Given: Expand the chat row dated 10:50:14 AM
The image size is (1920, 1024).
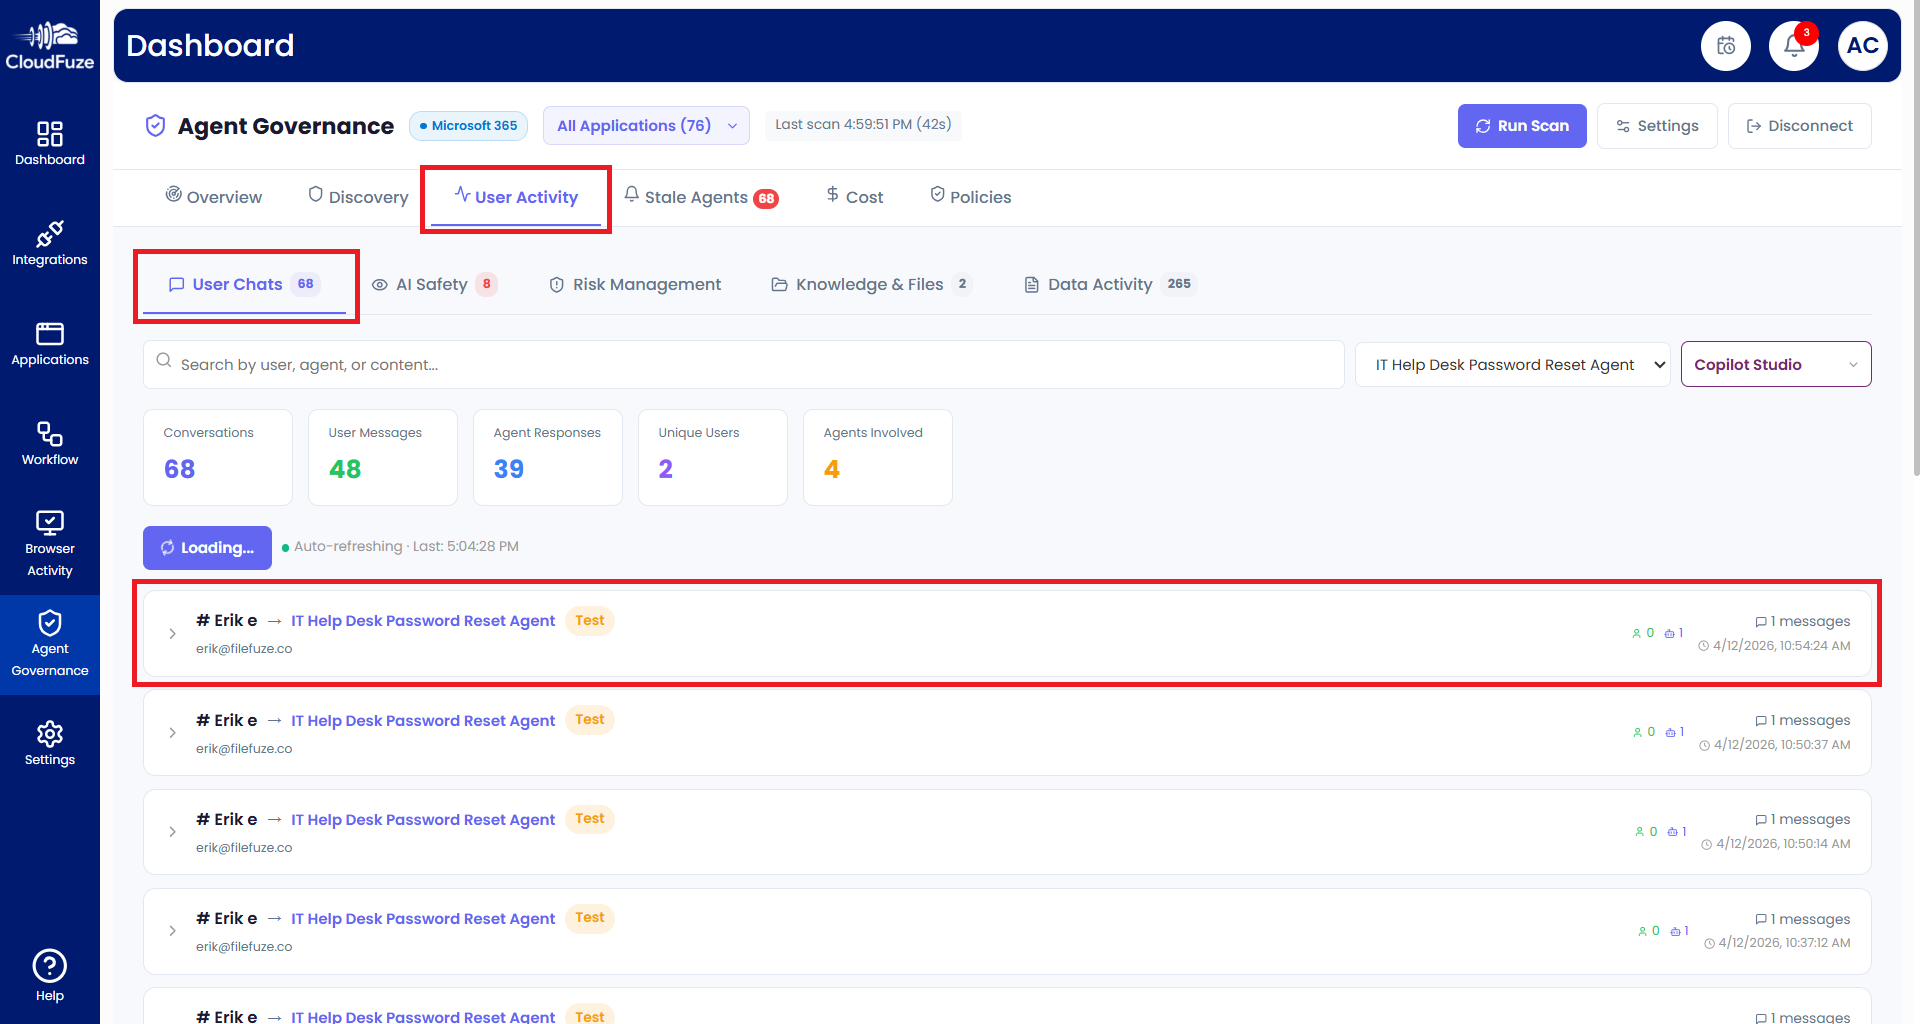Looking at the screenshot, I should (172, 832).
